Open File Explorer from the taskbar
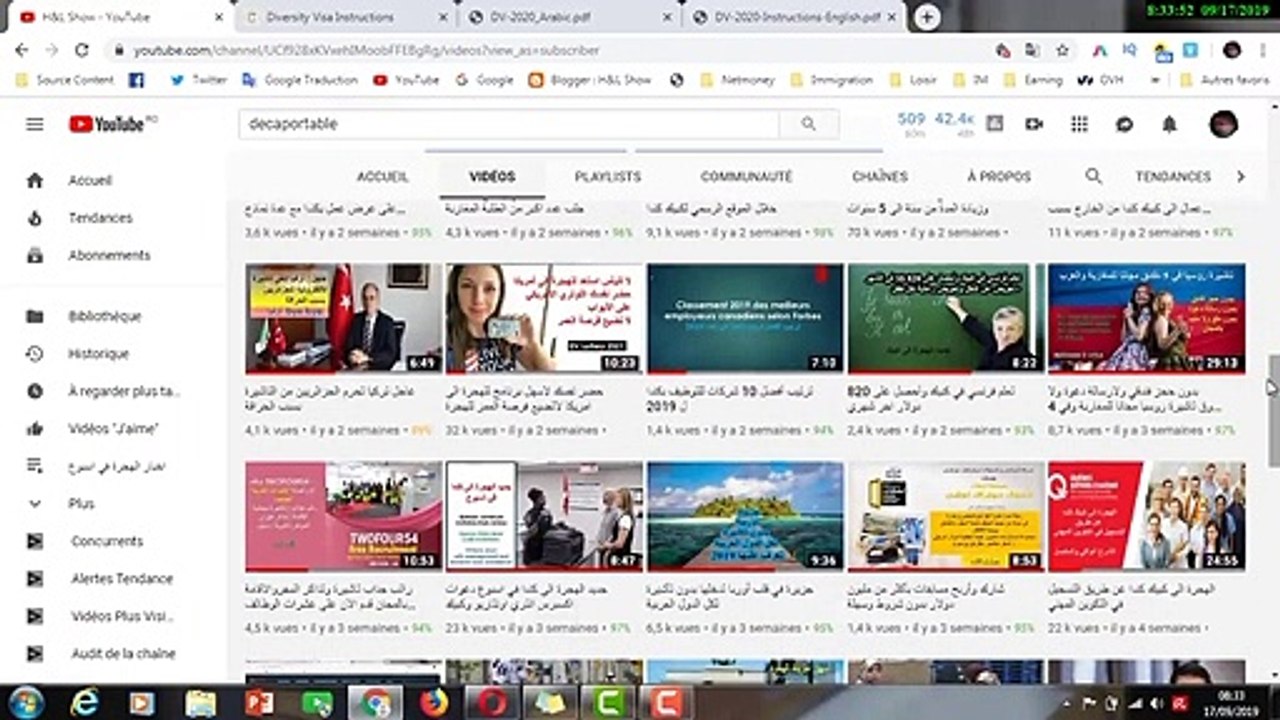 pos(201,702)
